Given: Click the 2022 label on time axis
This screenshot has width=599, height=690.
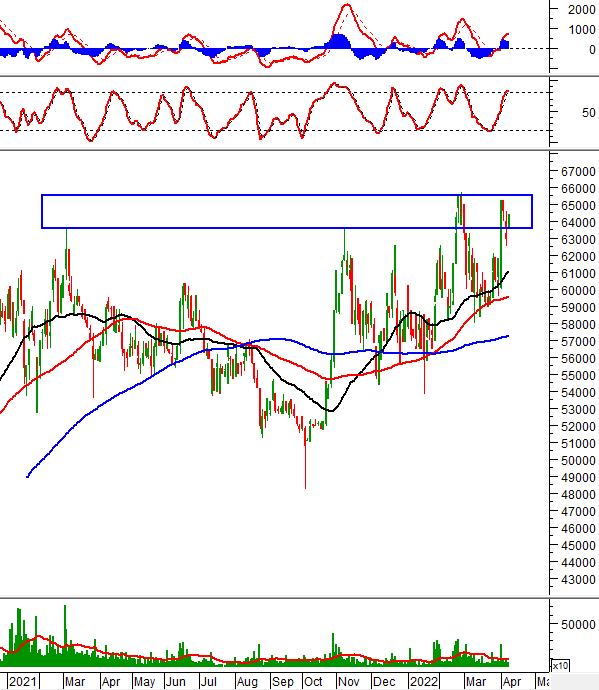Looking at the screenshot, I should 424,682.
